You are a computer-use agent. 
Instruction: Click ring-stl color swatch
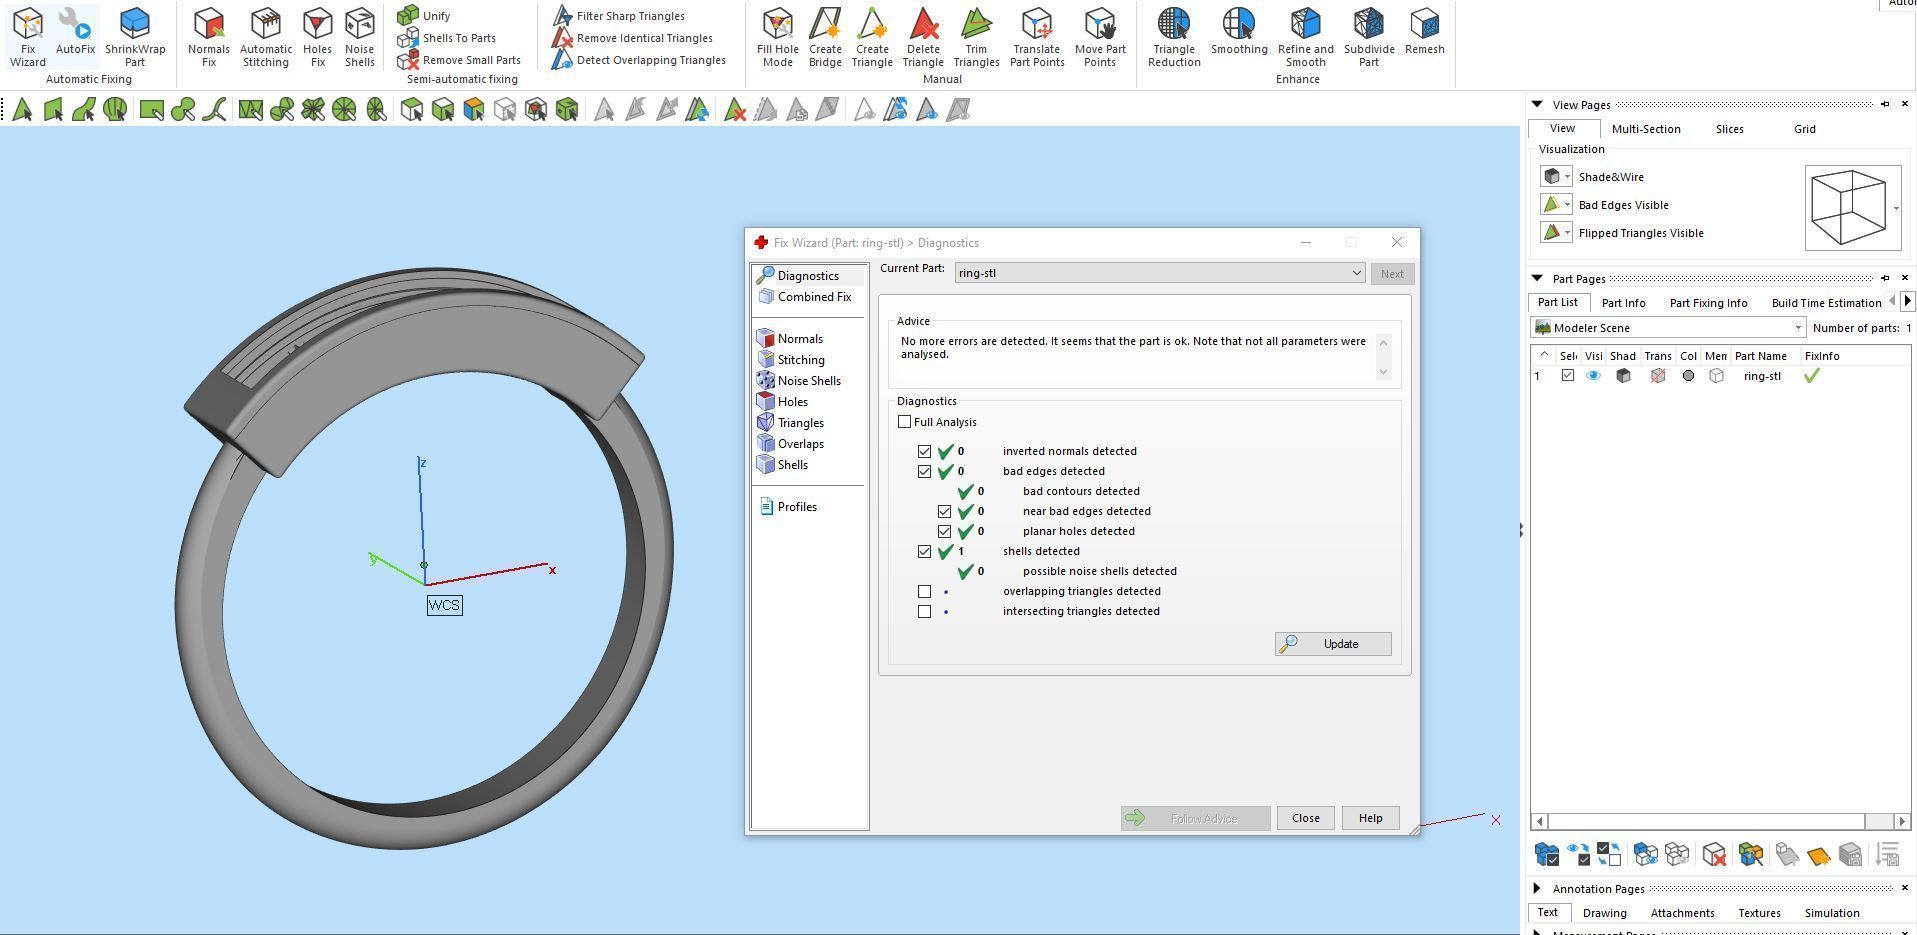tap(1688, 376)
